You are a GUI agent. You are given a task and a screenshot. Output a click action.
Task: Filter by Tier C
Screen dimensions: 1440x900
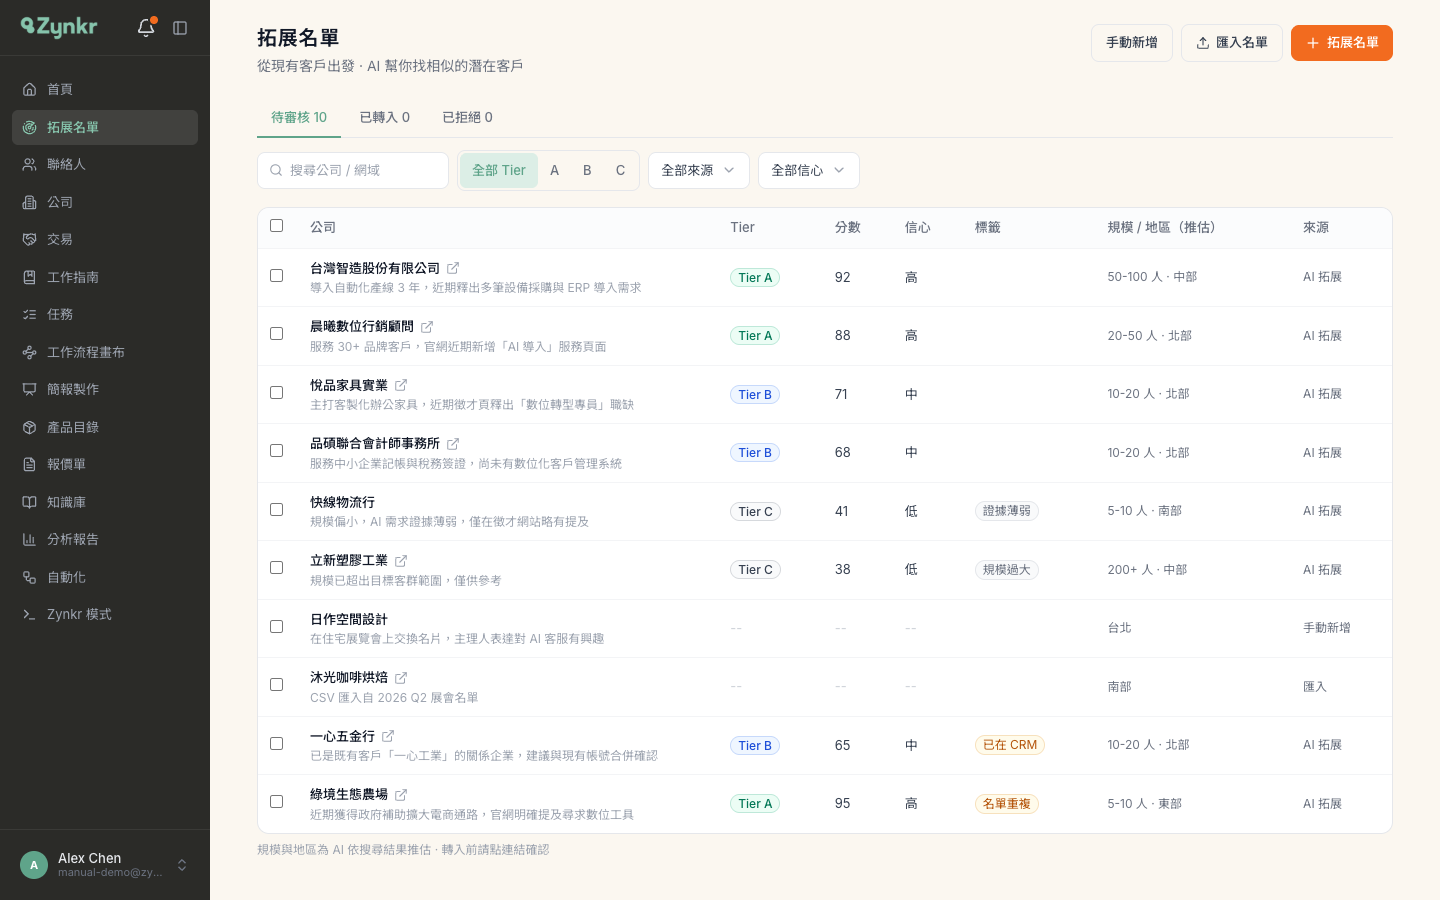tap(620, 170)
